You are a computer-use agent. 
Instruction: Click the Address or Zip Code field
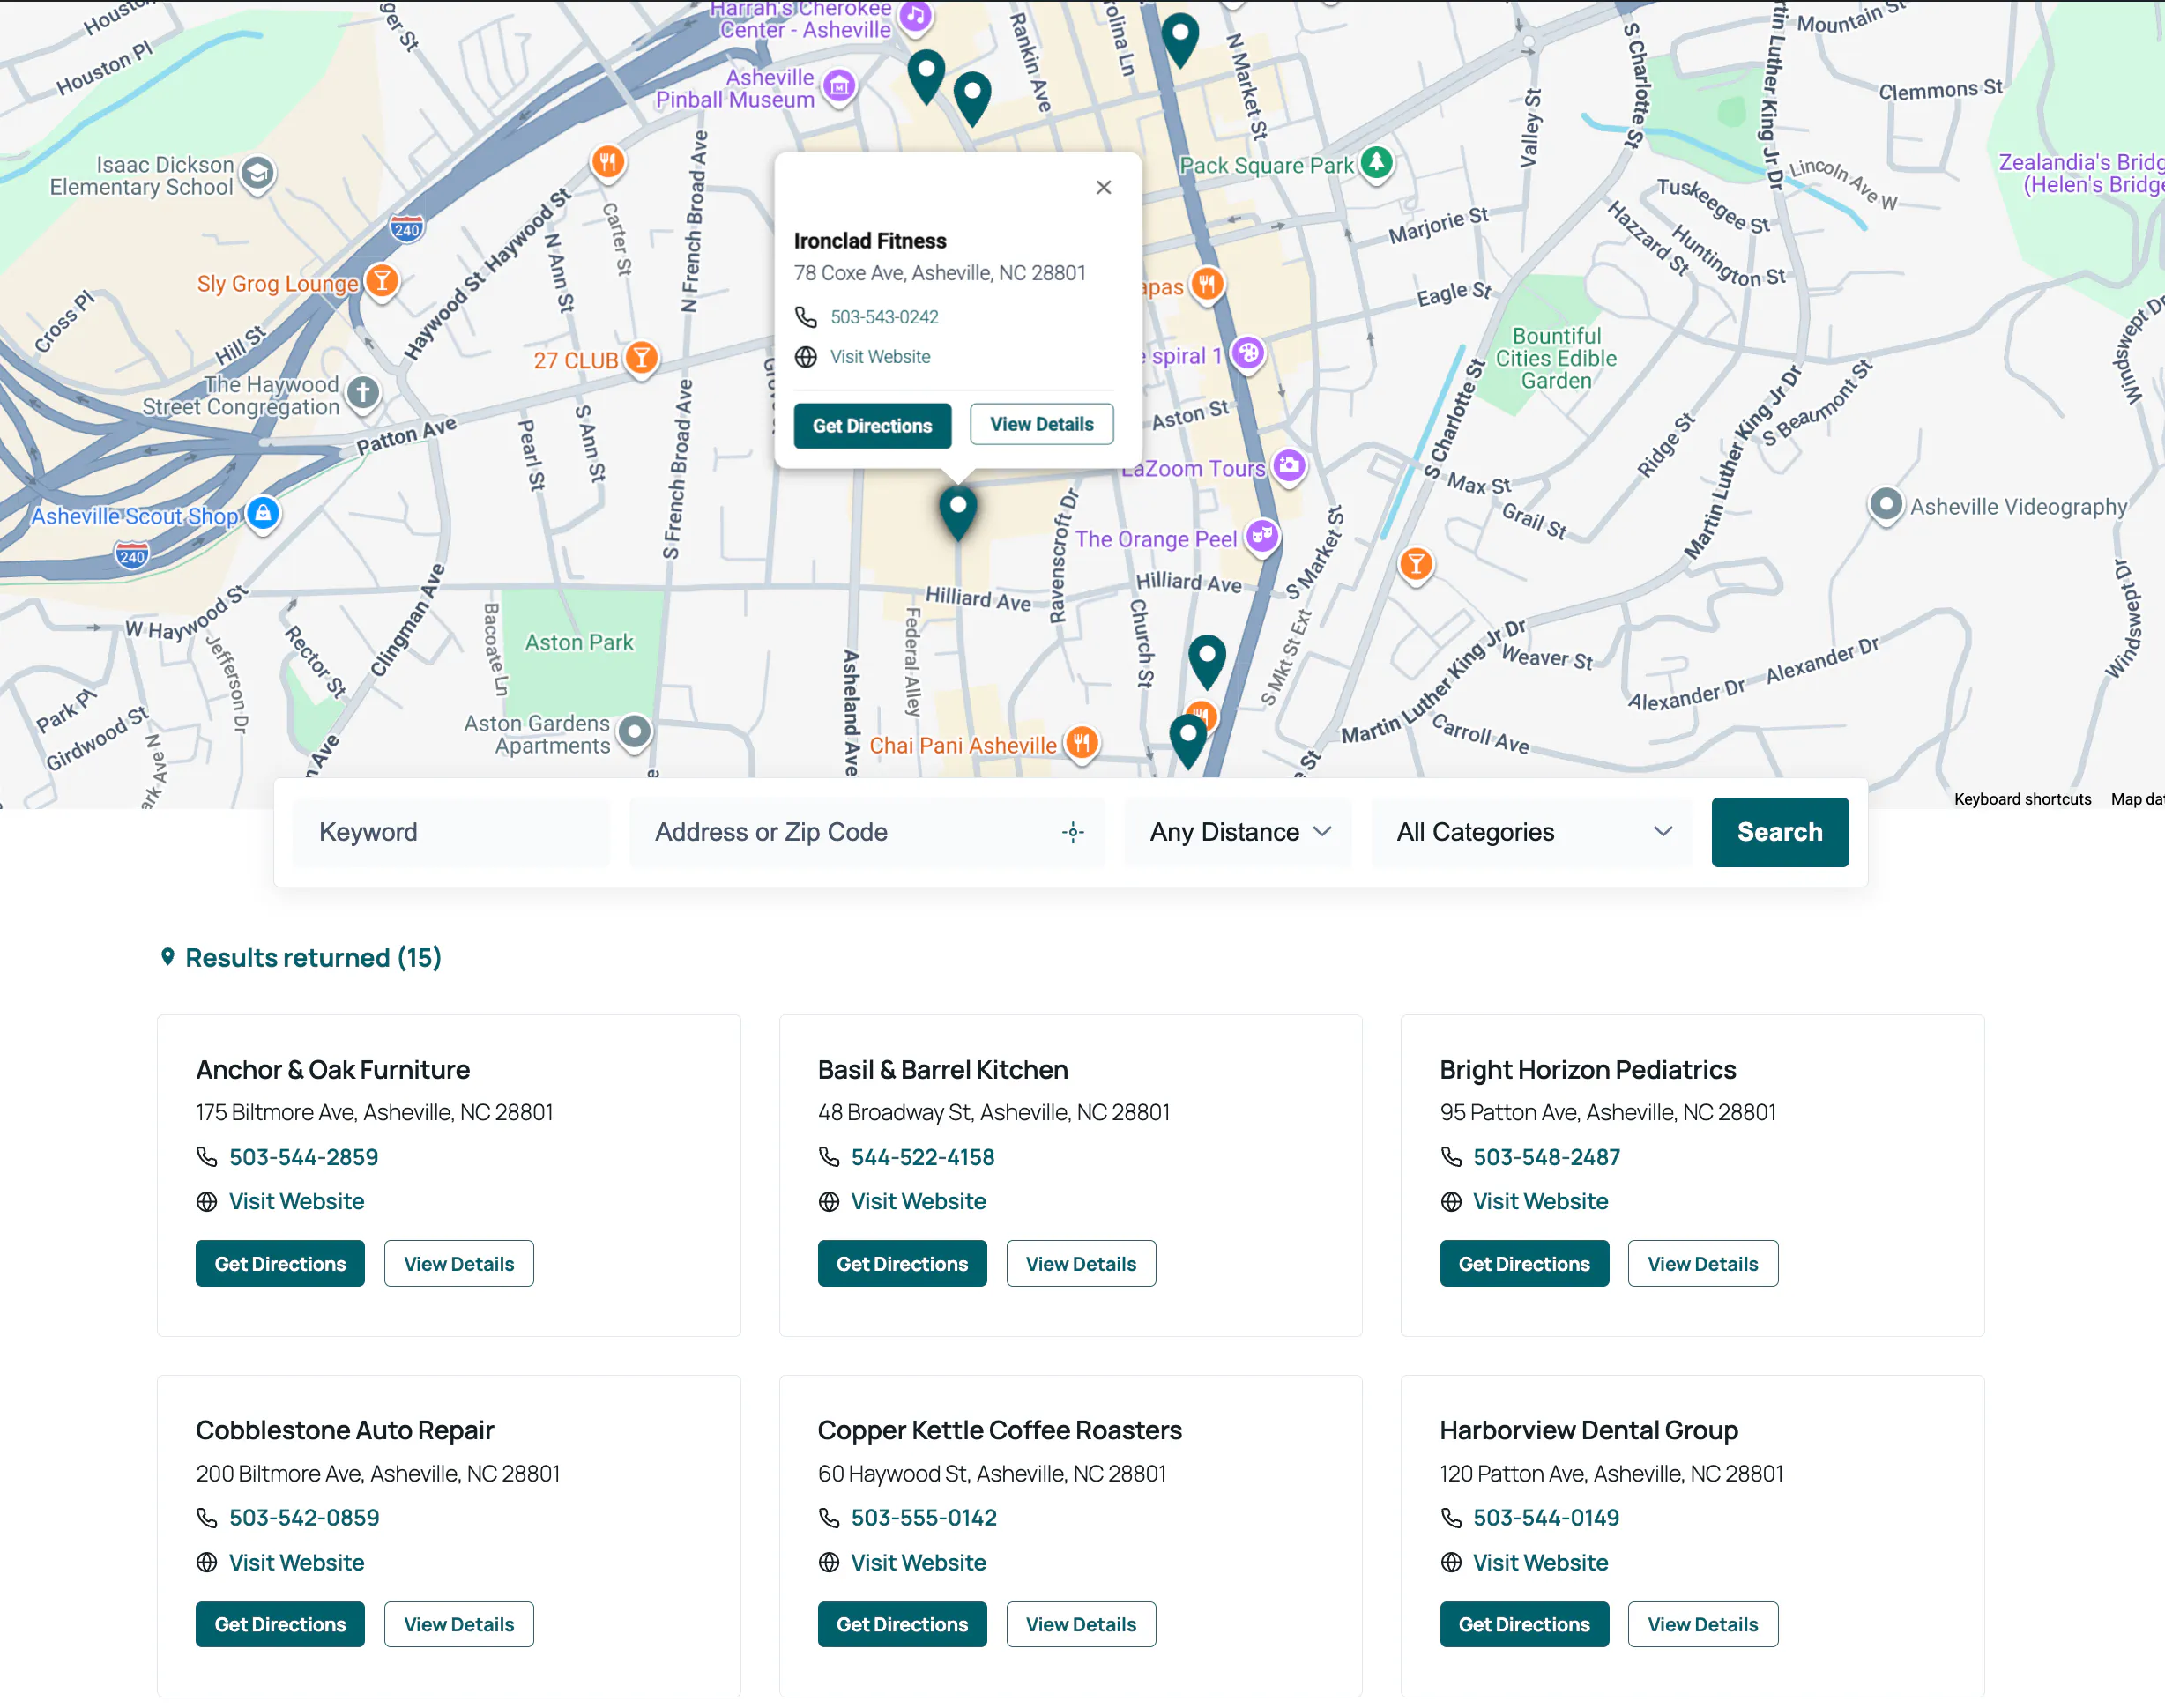pyautogui.click(x=867, y=832)
